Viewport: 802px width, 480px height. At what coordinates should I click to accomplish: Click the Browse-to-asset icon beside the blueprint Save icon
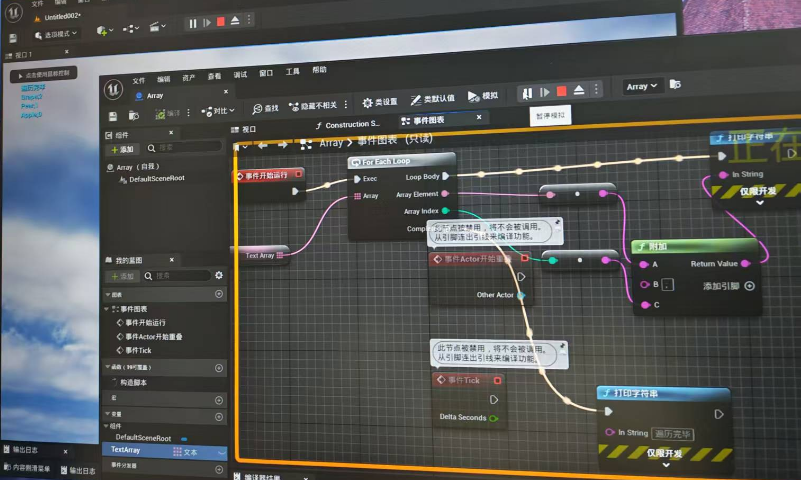pos(134,116)
